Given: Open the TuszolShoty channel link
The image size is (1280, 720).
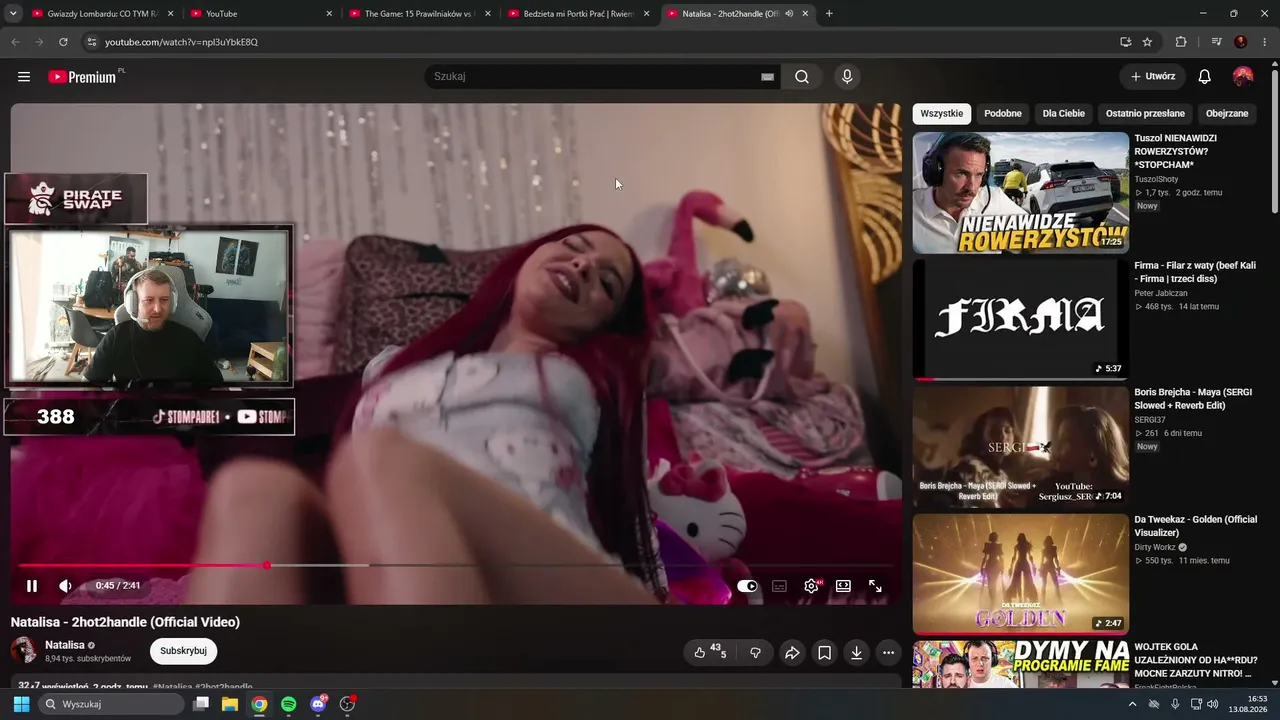Looking at the screenshot, I should tap(1156, 179).
